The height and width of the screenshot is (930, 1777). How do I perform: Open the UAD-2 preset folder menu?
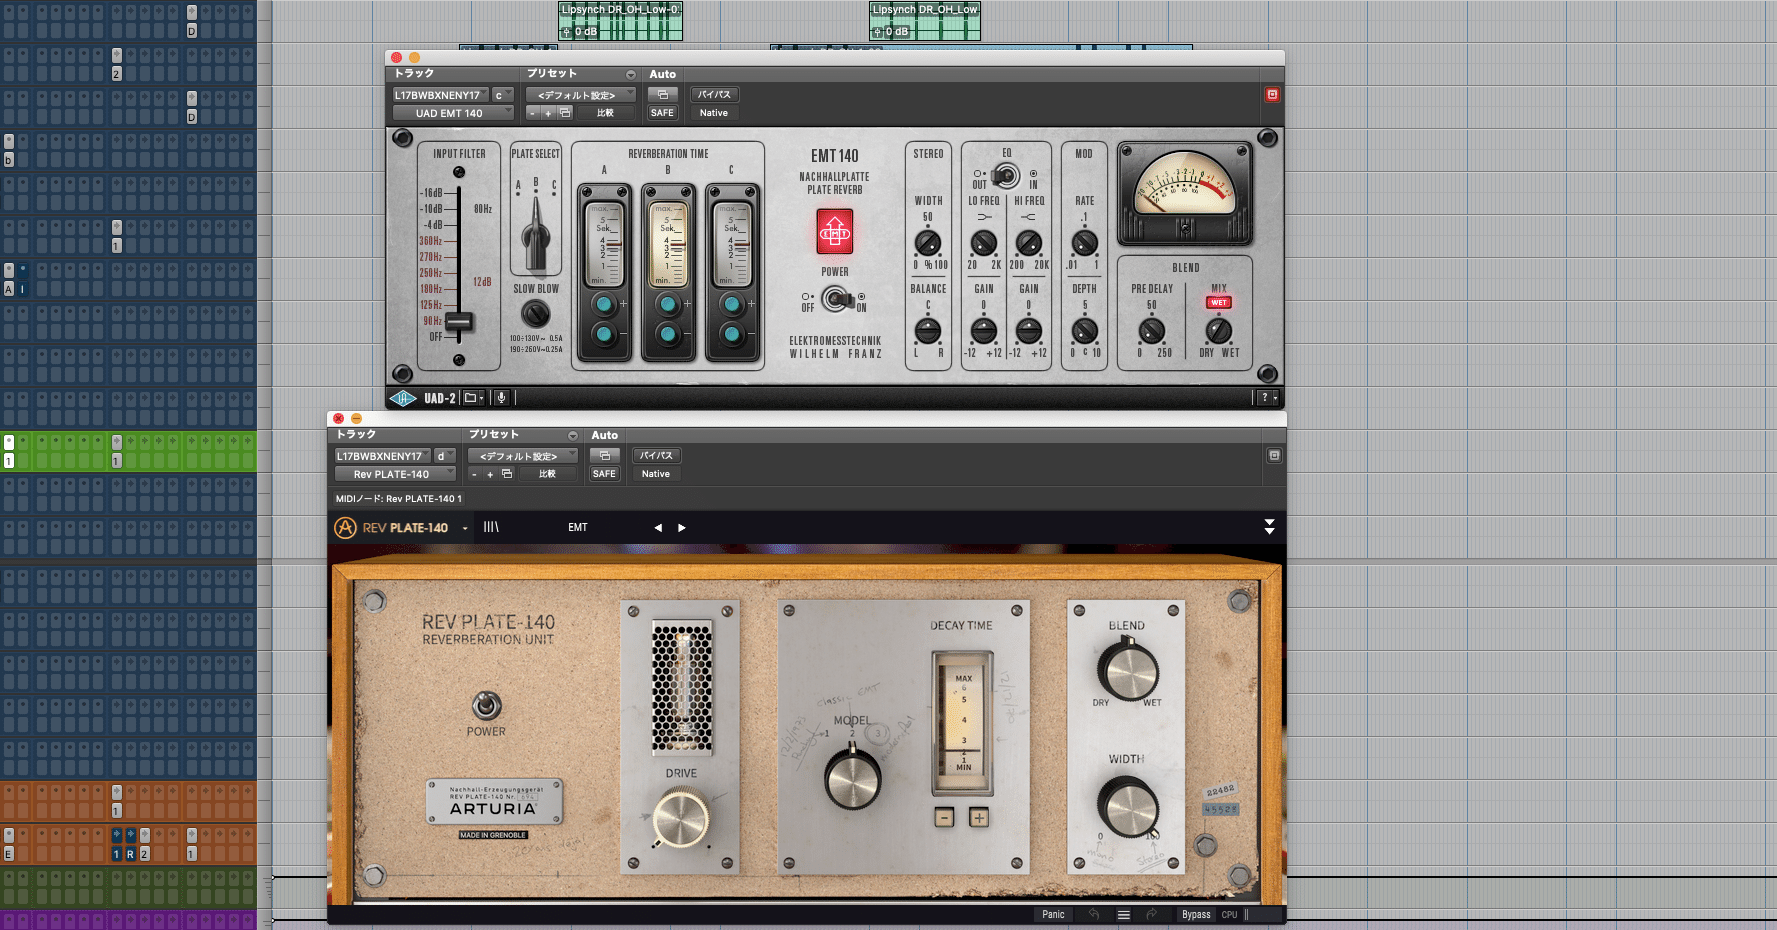click(473, 398)
